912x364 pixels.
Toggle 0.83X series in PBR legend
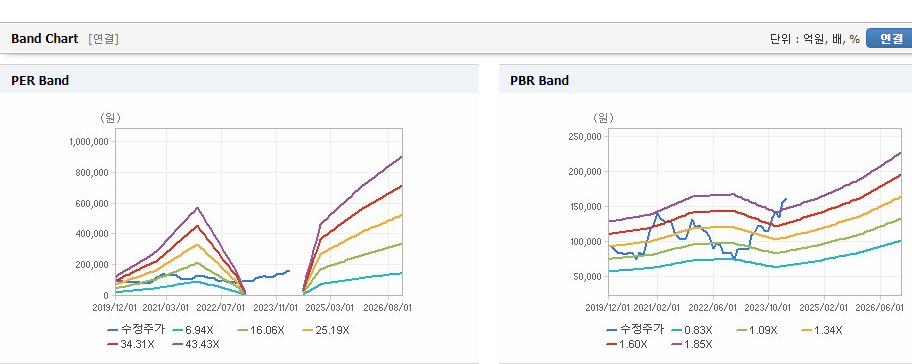tap(692, 330)
